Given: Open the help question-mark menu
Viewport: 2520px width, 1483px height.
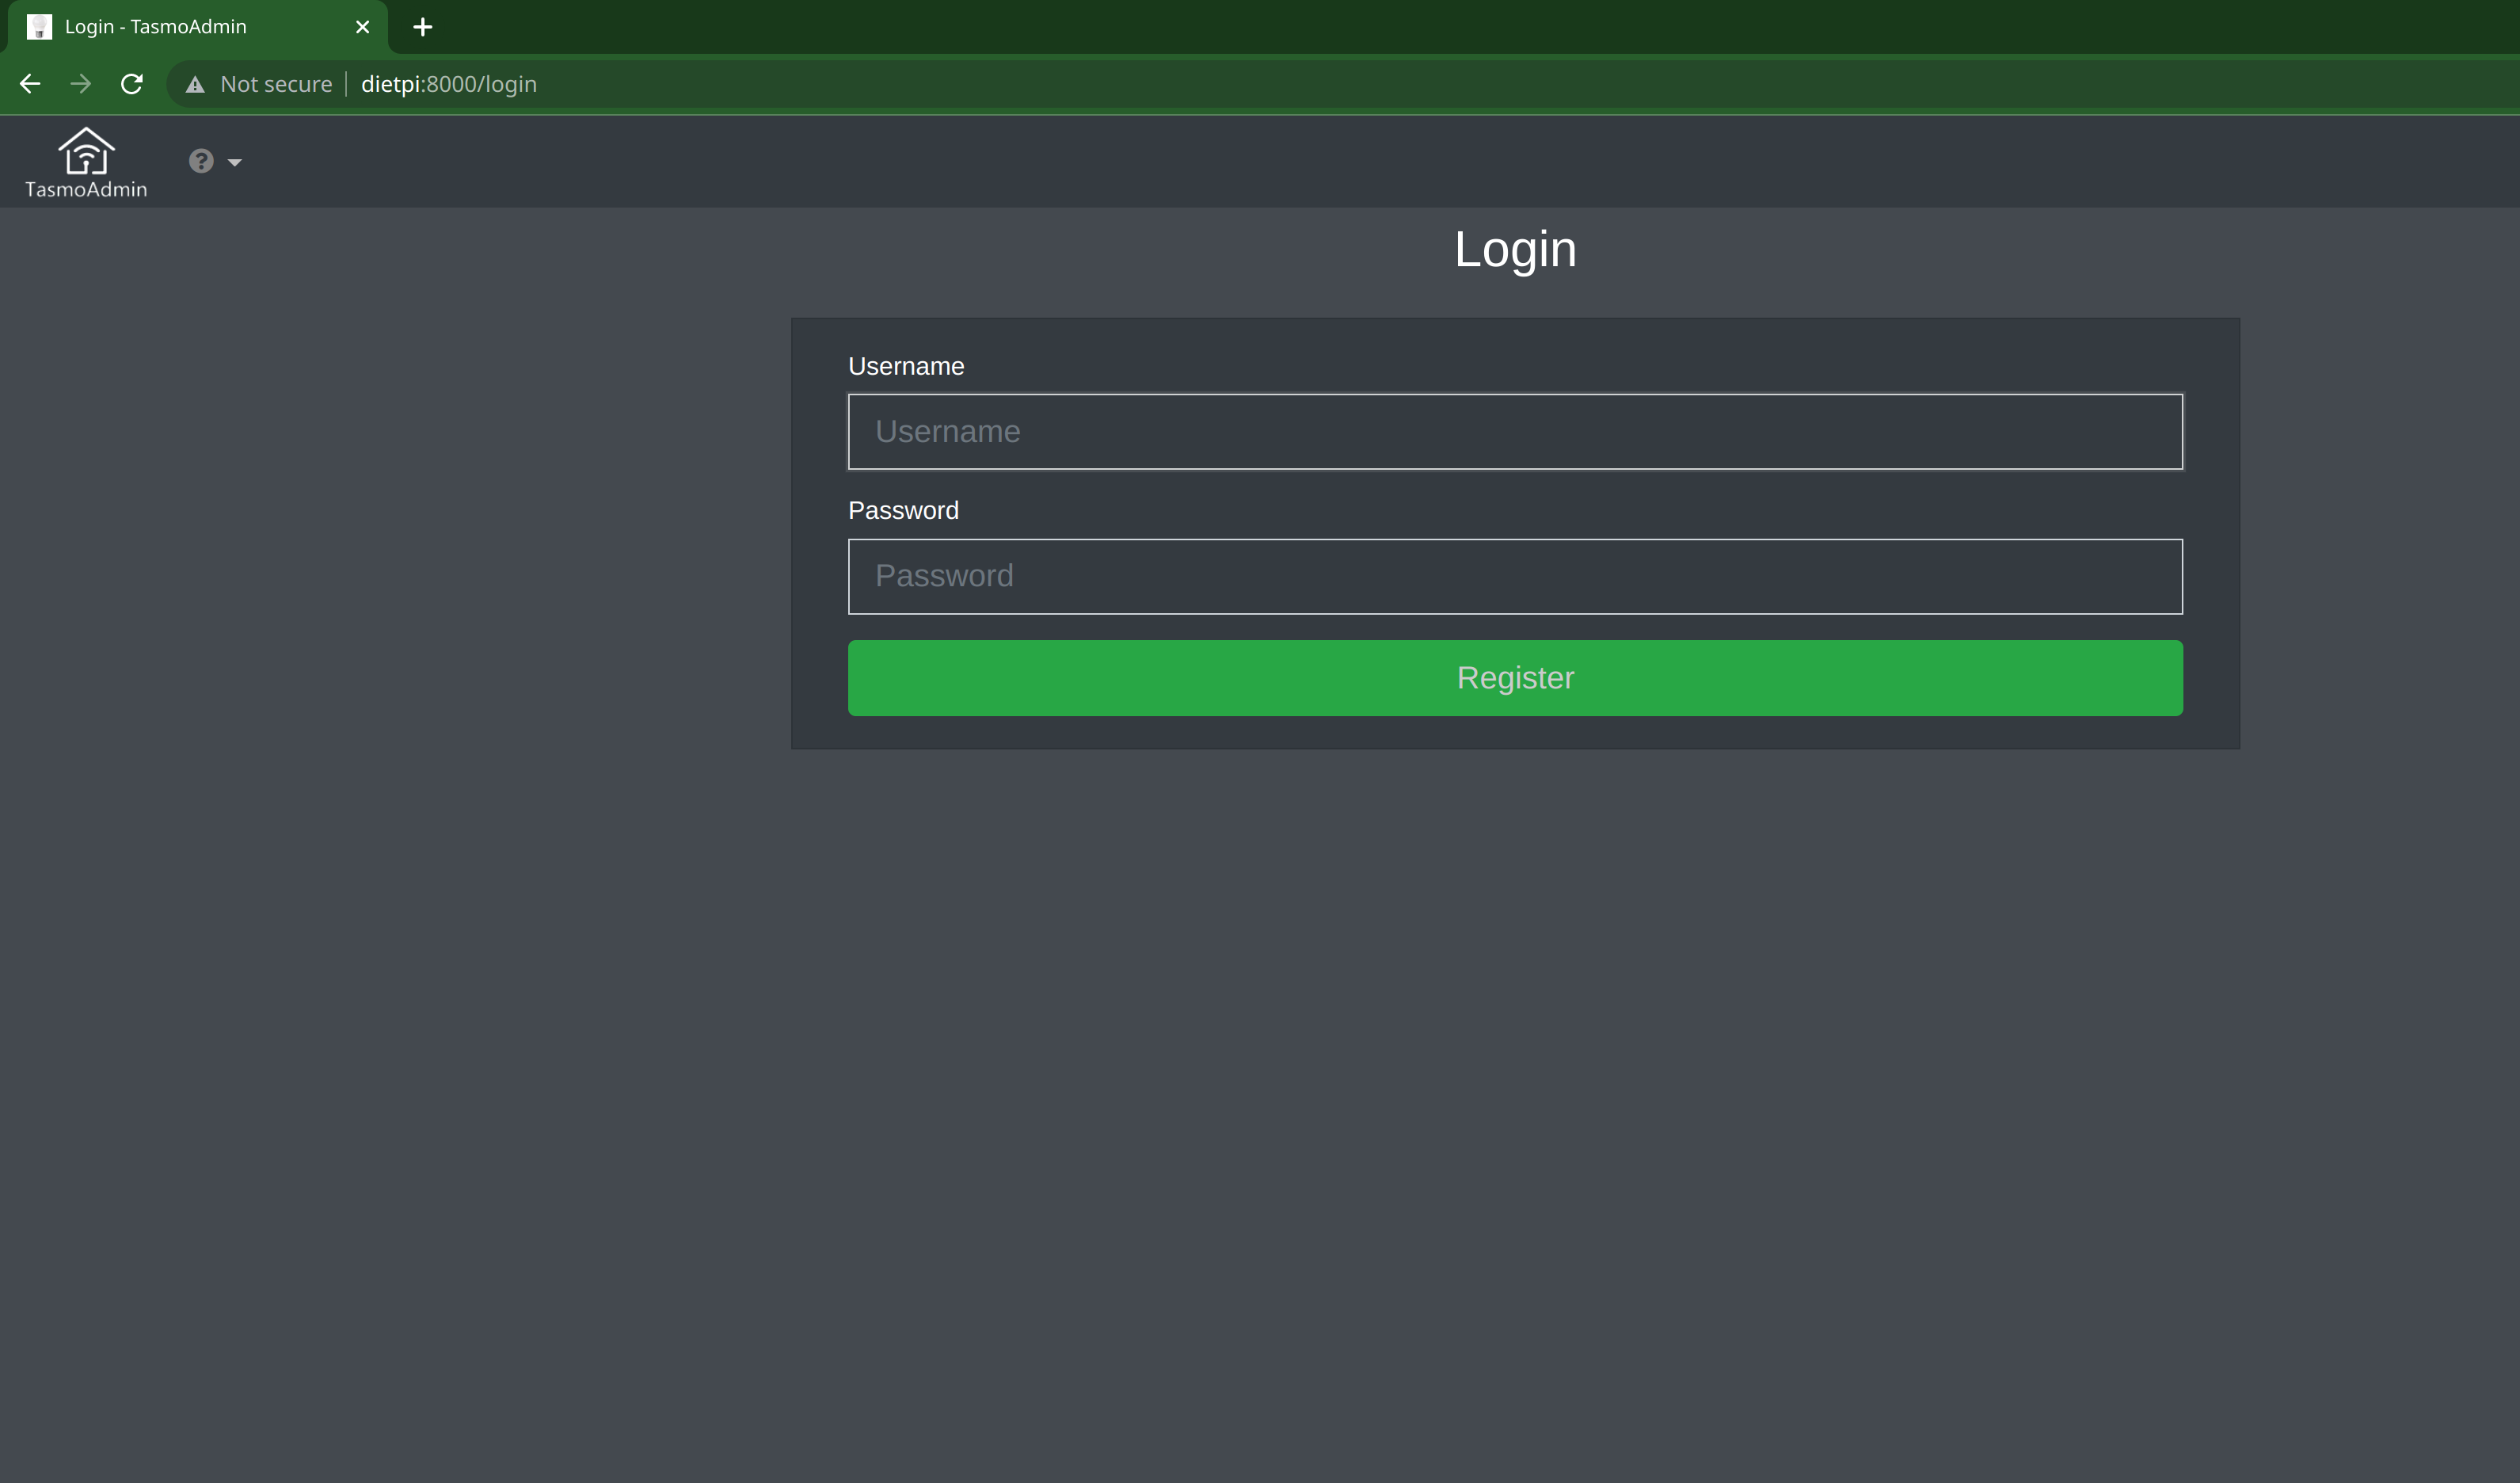Looking at the screenshot, I should 201,161.
